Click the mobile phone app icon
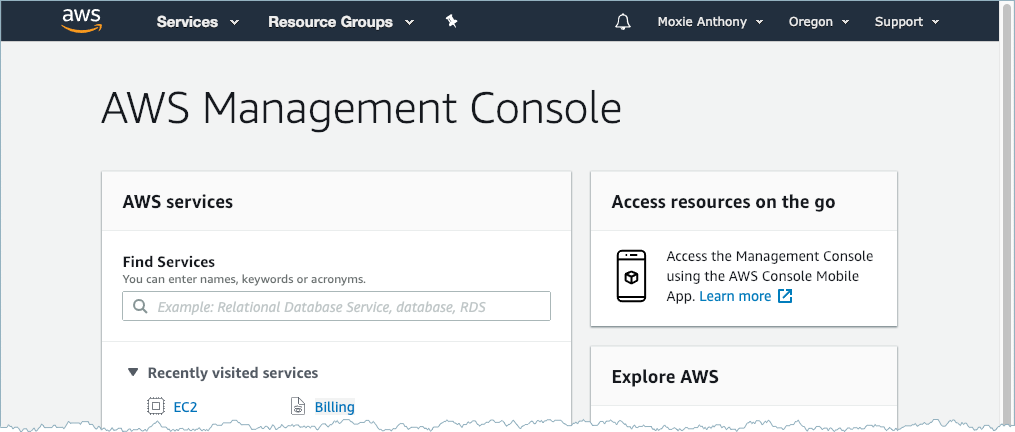 pos(631,276)
